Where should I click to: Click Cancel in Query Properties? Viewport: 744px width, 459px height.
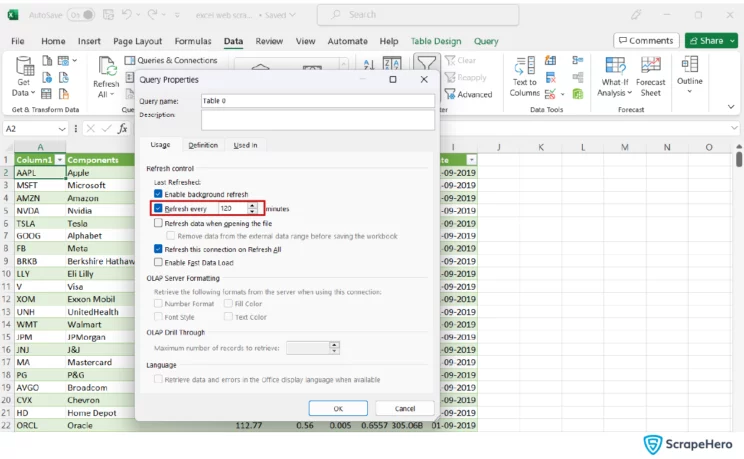(405, 408)
